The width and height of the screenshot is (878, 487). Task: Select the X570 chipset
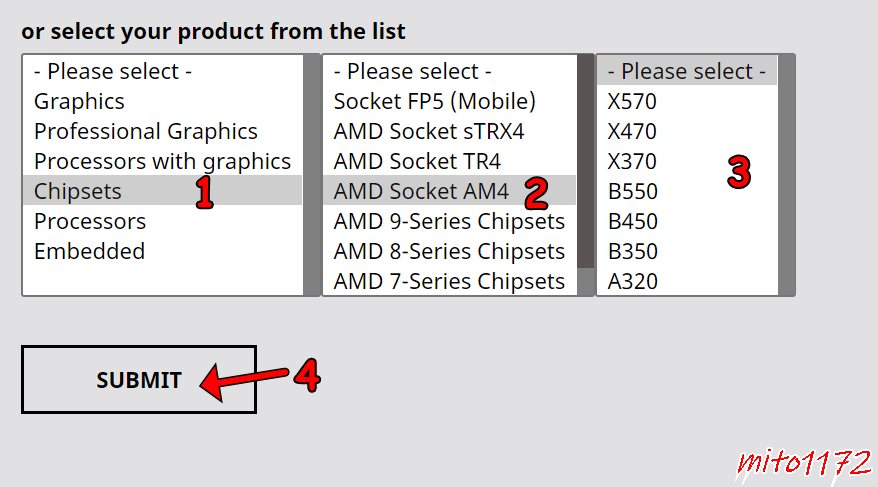click(x=687, y=101)
